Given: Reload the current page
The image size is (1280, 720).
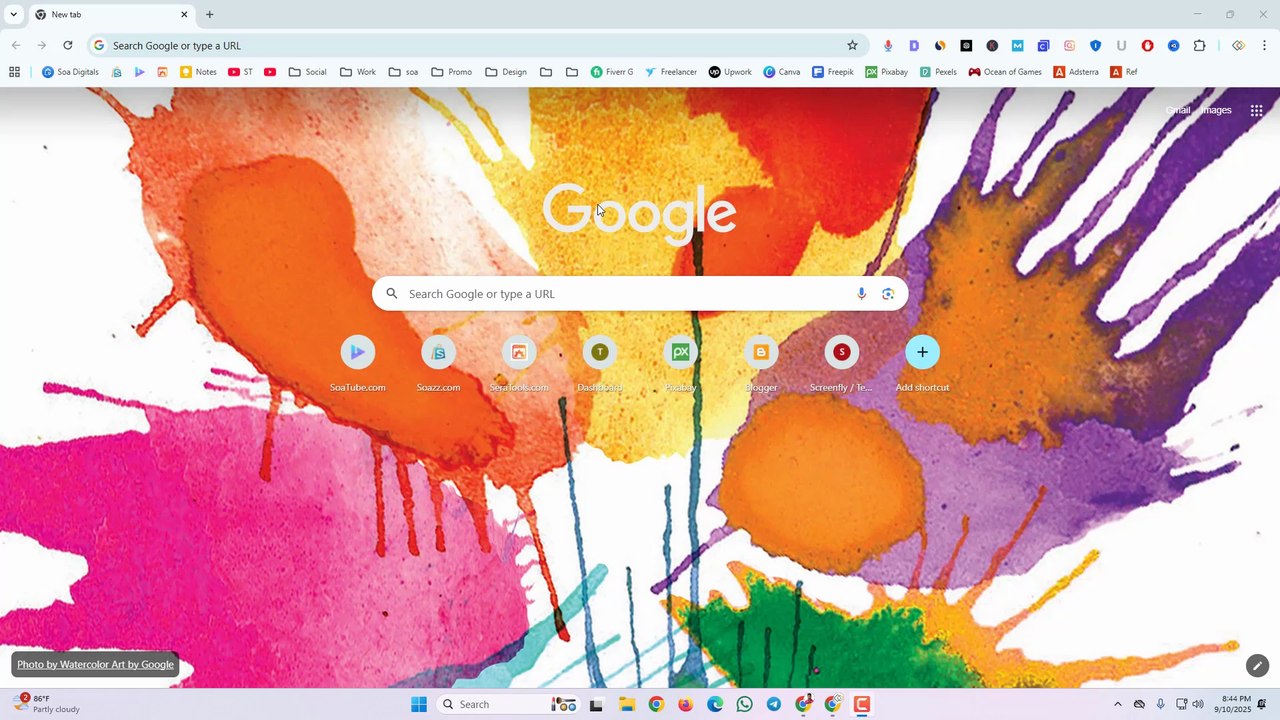Looking at the screenshot, I should (x=68, y=45).
